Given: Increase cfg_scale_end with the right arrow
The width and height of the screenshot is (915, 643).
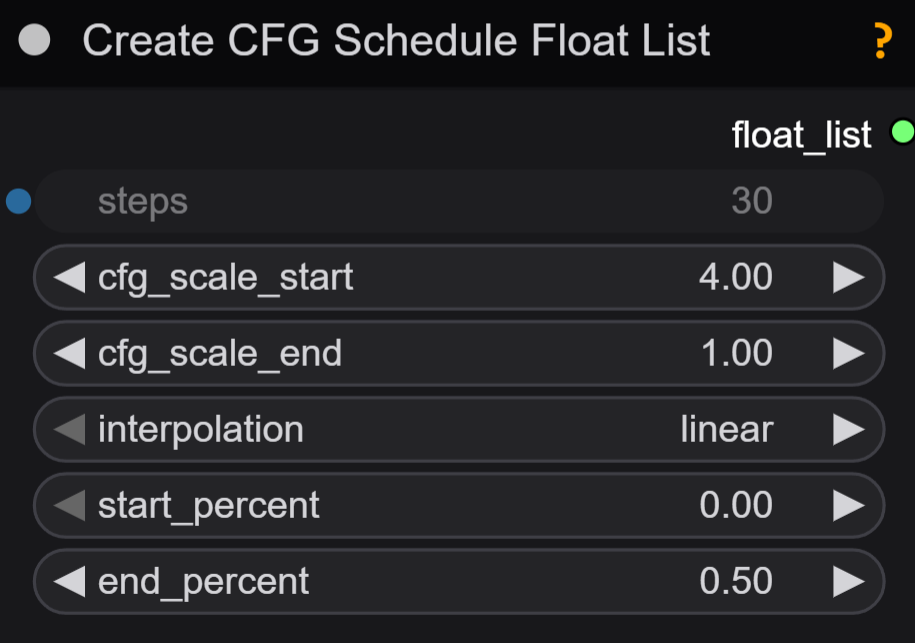Looking at the screenshot, I should pos(848,353).
